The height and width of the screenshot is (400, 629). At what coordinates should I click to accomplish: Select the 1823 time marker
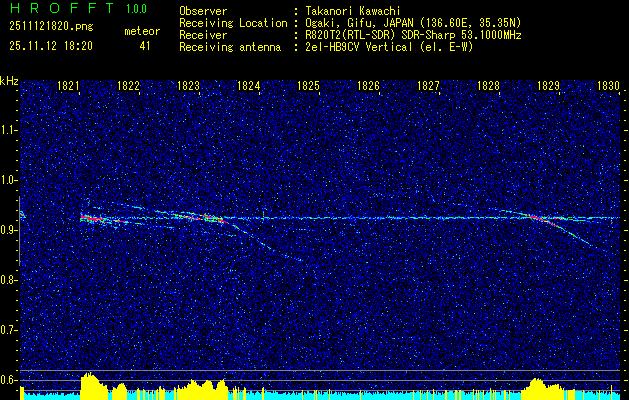pyautogui.click(x=188, y=86)
